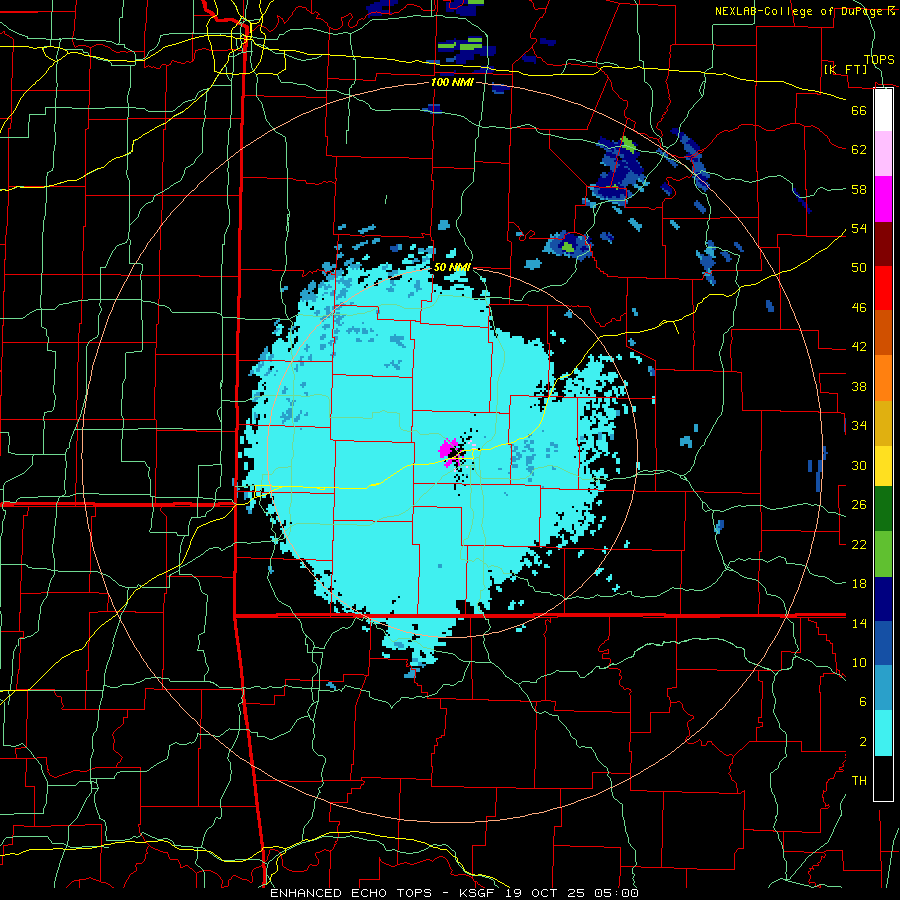
Task: Click the 10 legend value
Action: [x=859, y=662]
